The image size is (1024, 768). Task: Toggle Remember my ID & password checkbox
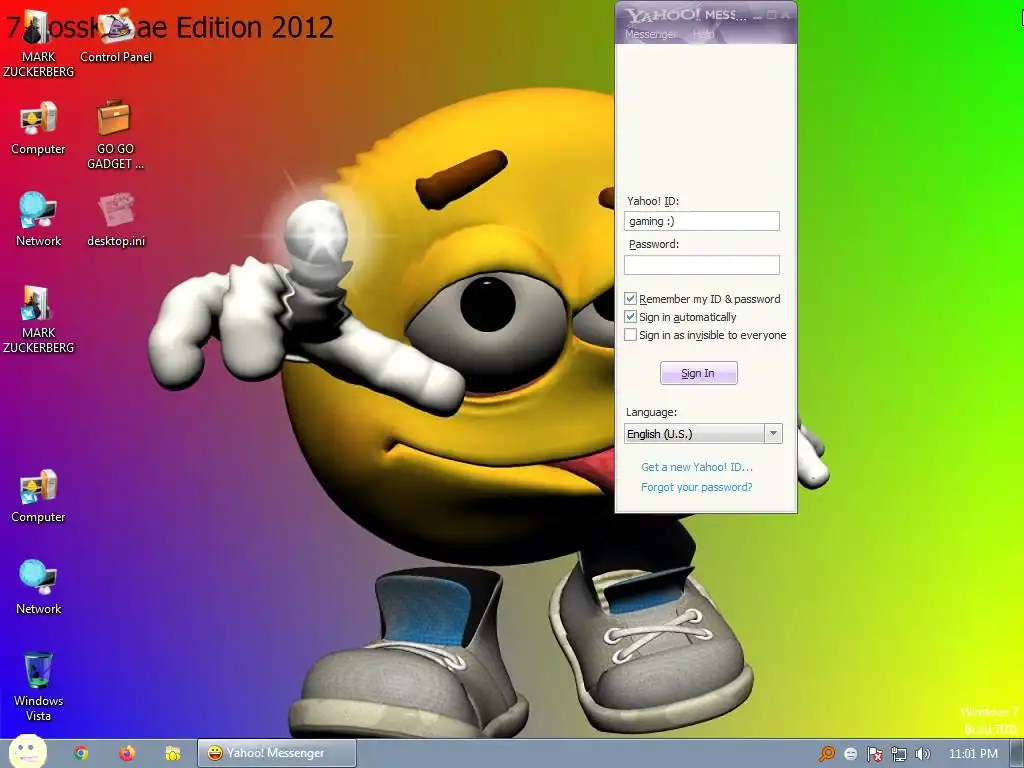pyautogui.click(x=630, y=298)
